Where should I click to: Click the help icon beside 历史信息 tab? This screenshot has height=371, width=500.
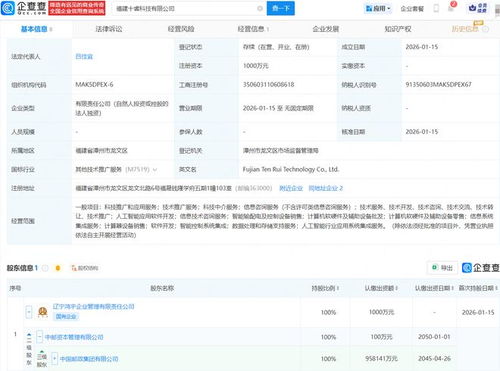[486, 29]
